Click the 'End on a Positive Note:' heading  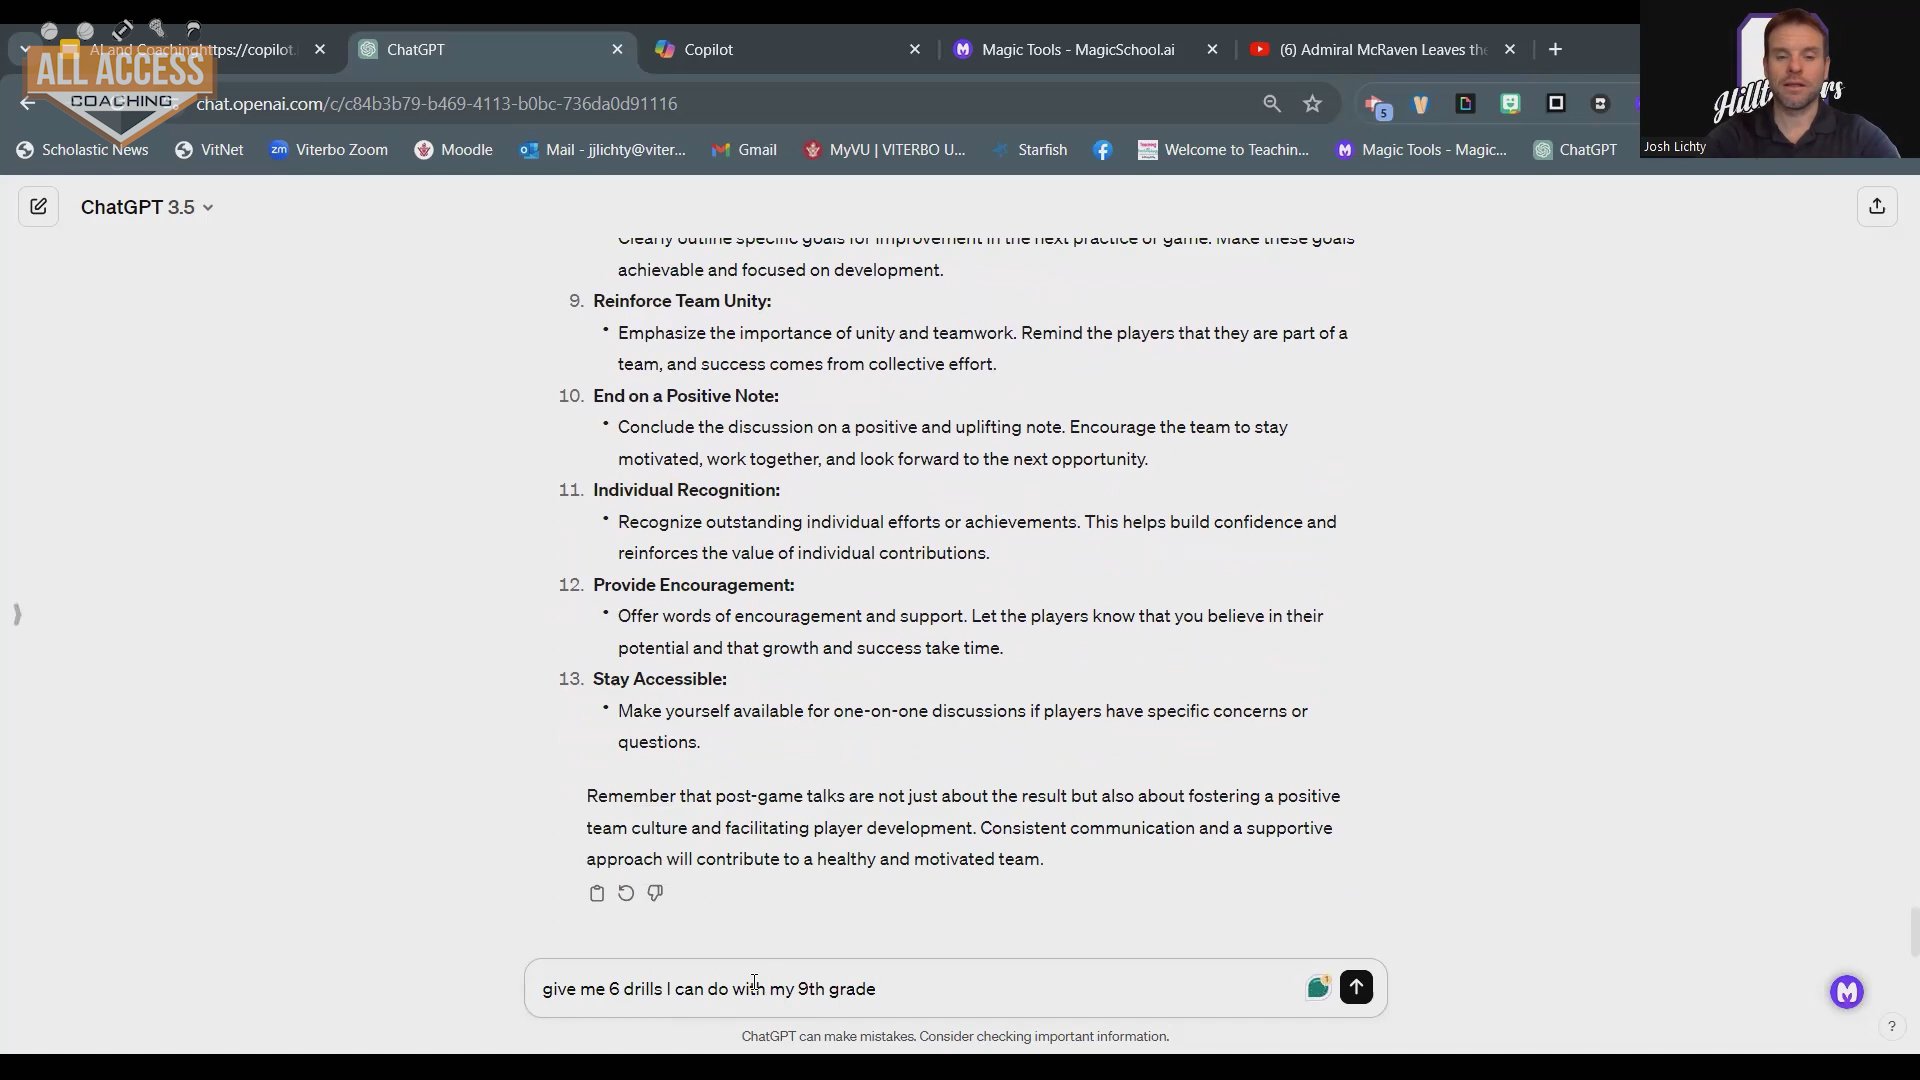point(685,396)
